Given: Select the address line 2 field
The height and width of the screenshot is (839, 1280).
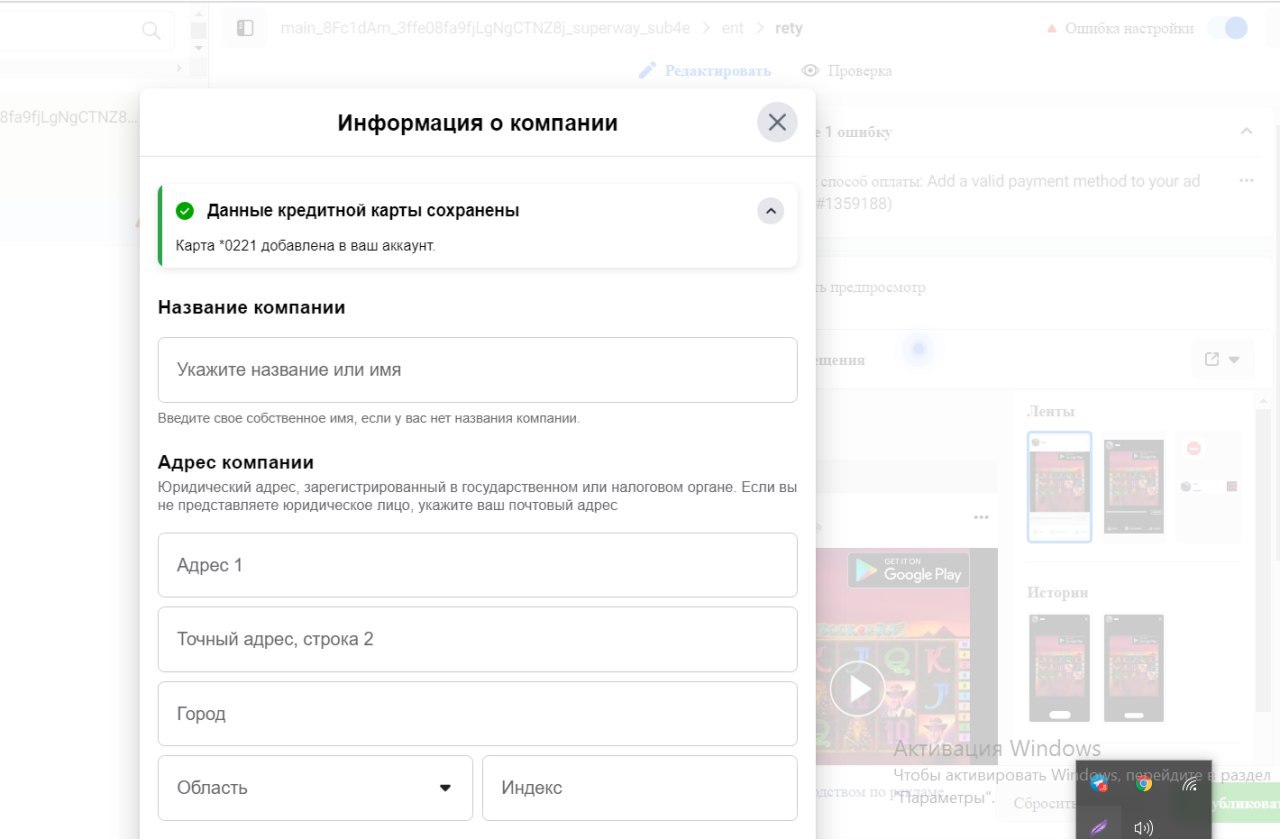Looking at the screenshot, I should tap(477, 639).
